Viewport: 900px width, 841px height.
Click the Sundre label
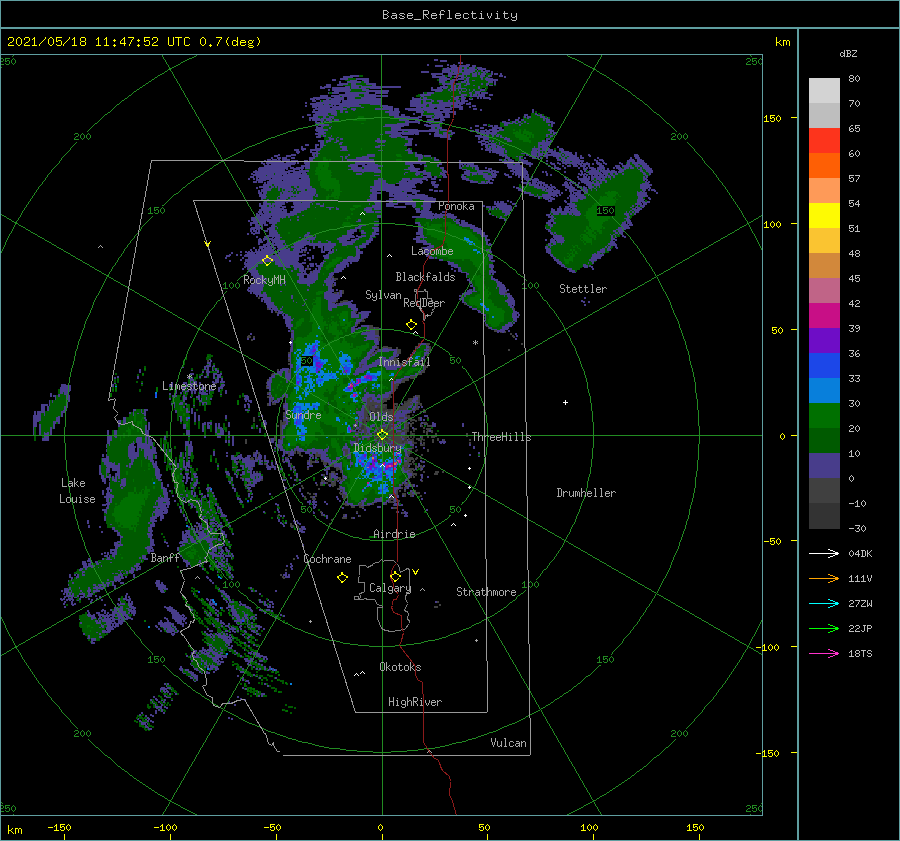coord(303,415)
